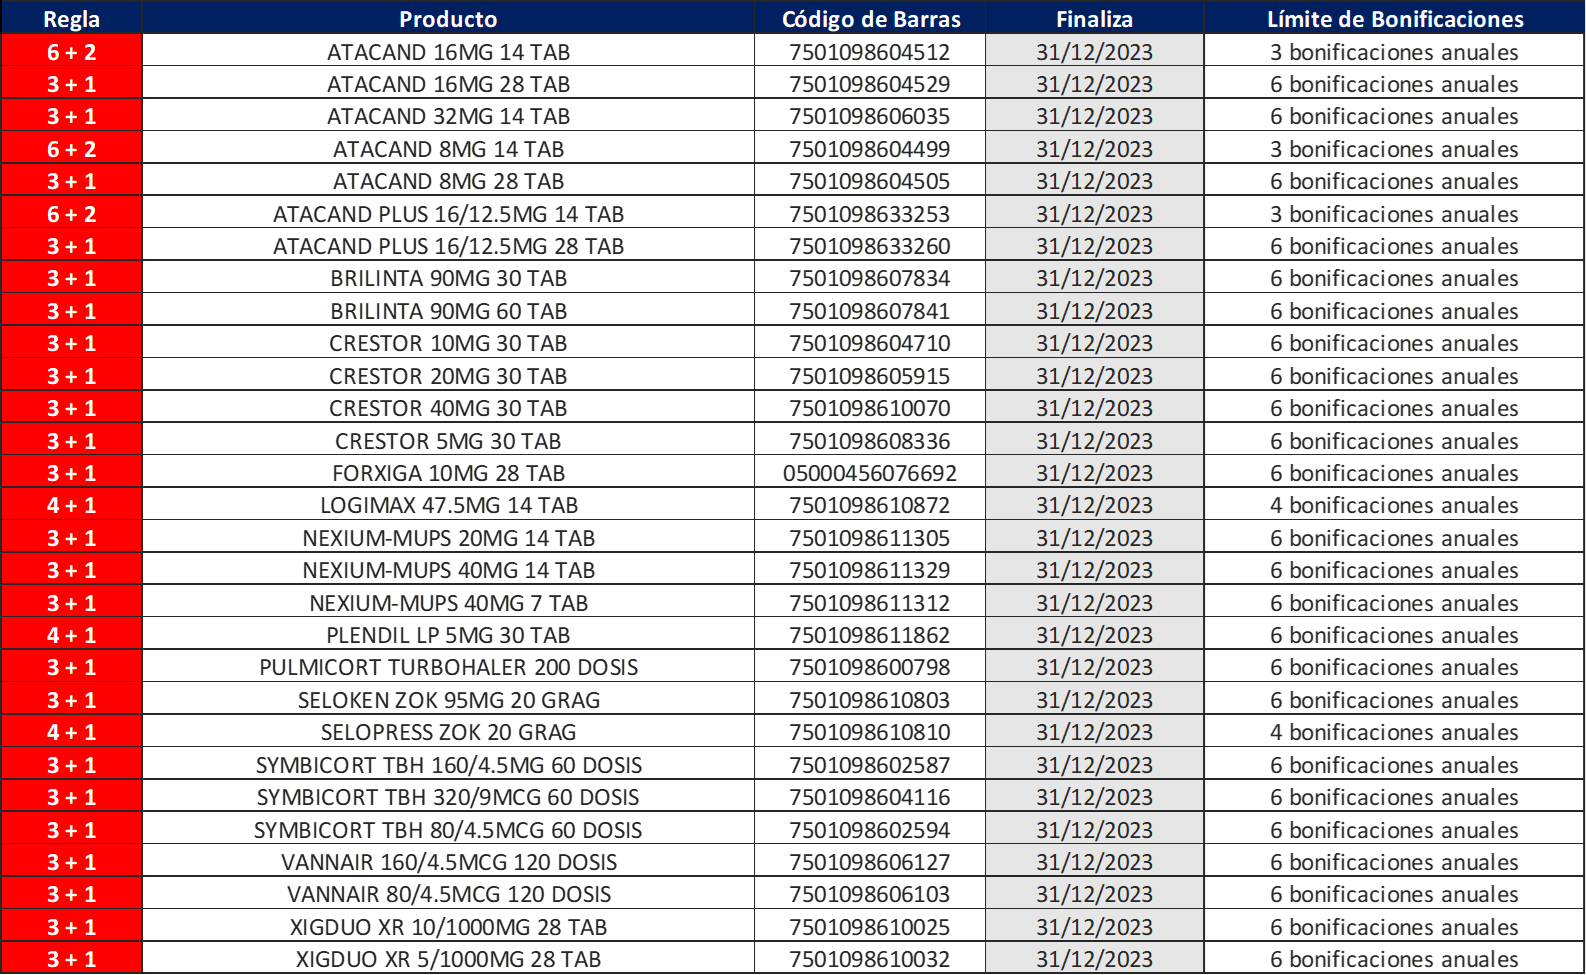Click the "4 + 1" rule for PLENDIL LP 5MG

[72, 635]
